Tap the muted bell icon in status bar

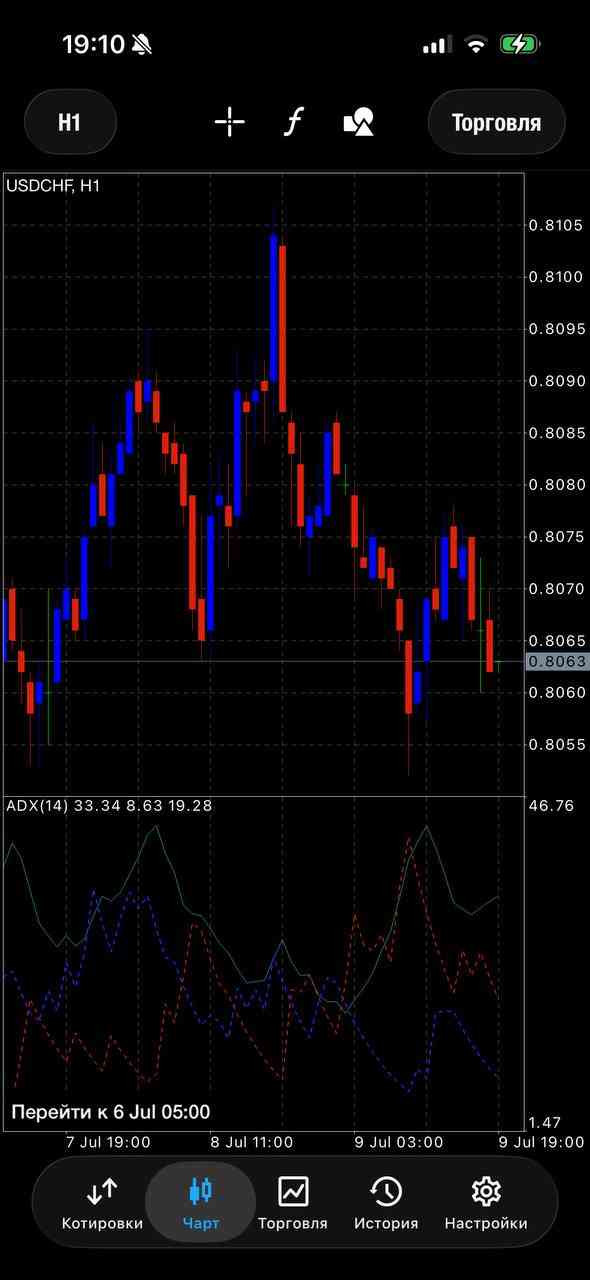tap(141, 44)
